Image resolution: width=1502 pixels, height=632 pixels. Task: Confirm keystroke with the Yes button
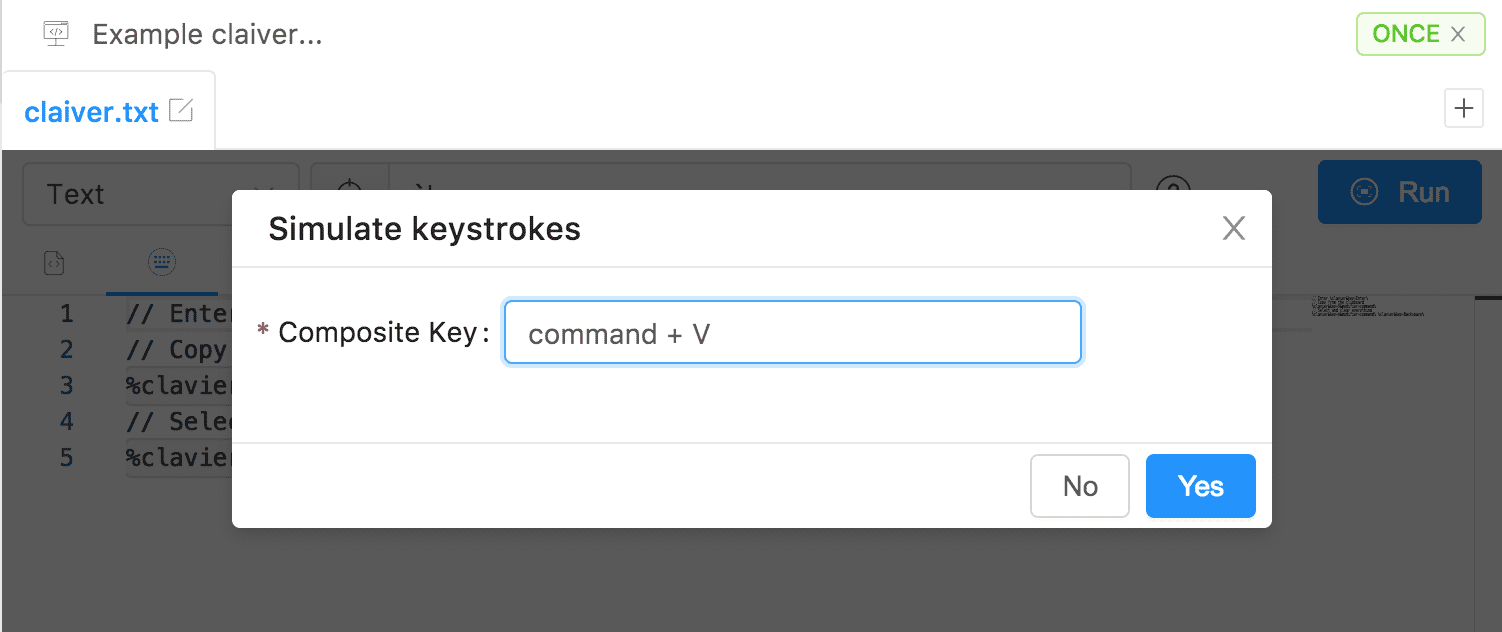pyautogui.click(x=1200, y=486)
